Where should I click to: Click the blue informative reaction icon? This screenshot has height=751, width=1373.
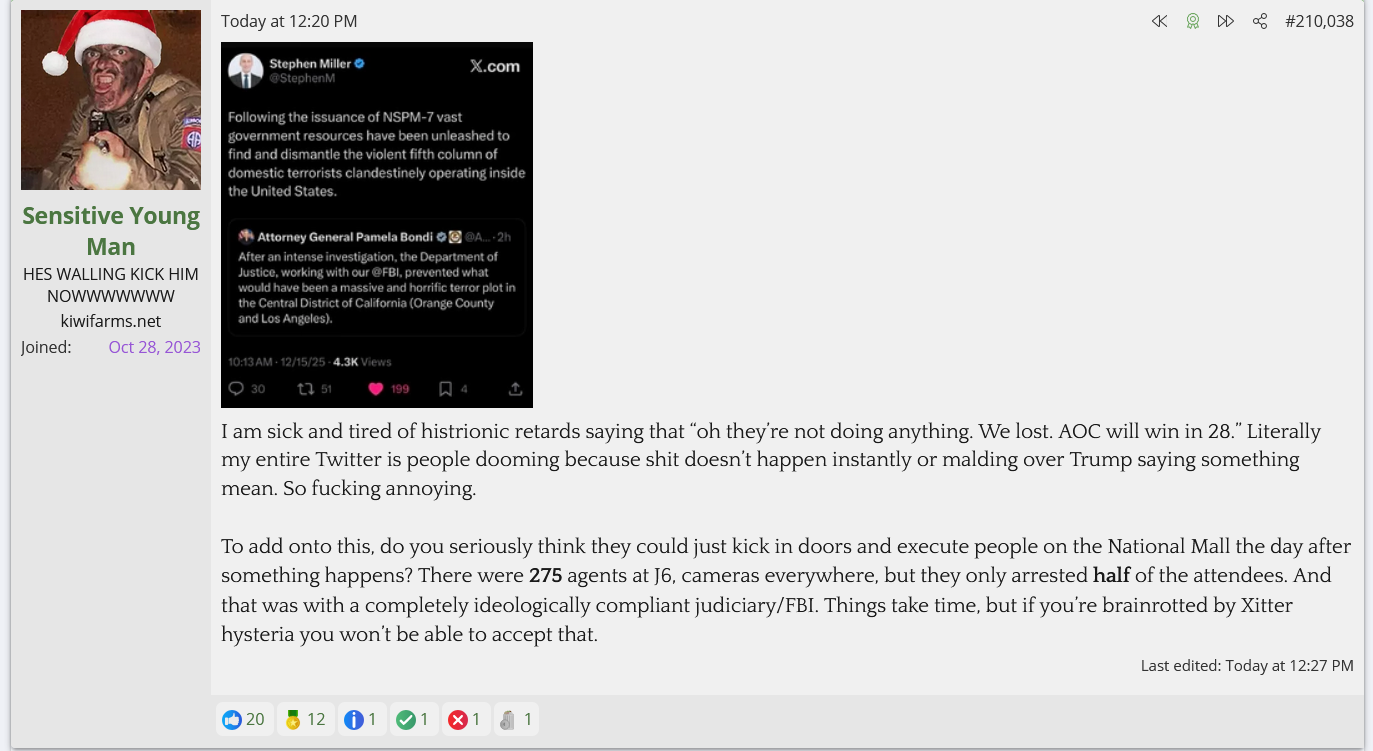pyautogui.click(x=353, y=719)
